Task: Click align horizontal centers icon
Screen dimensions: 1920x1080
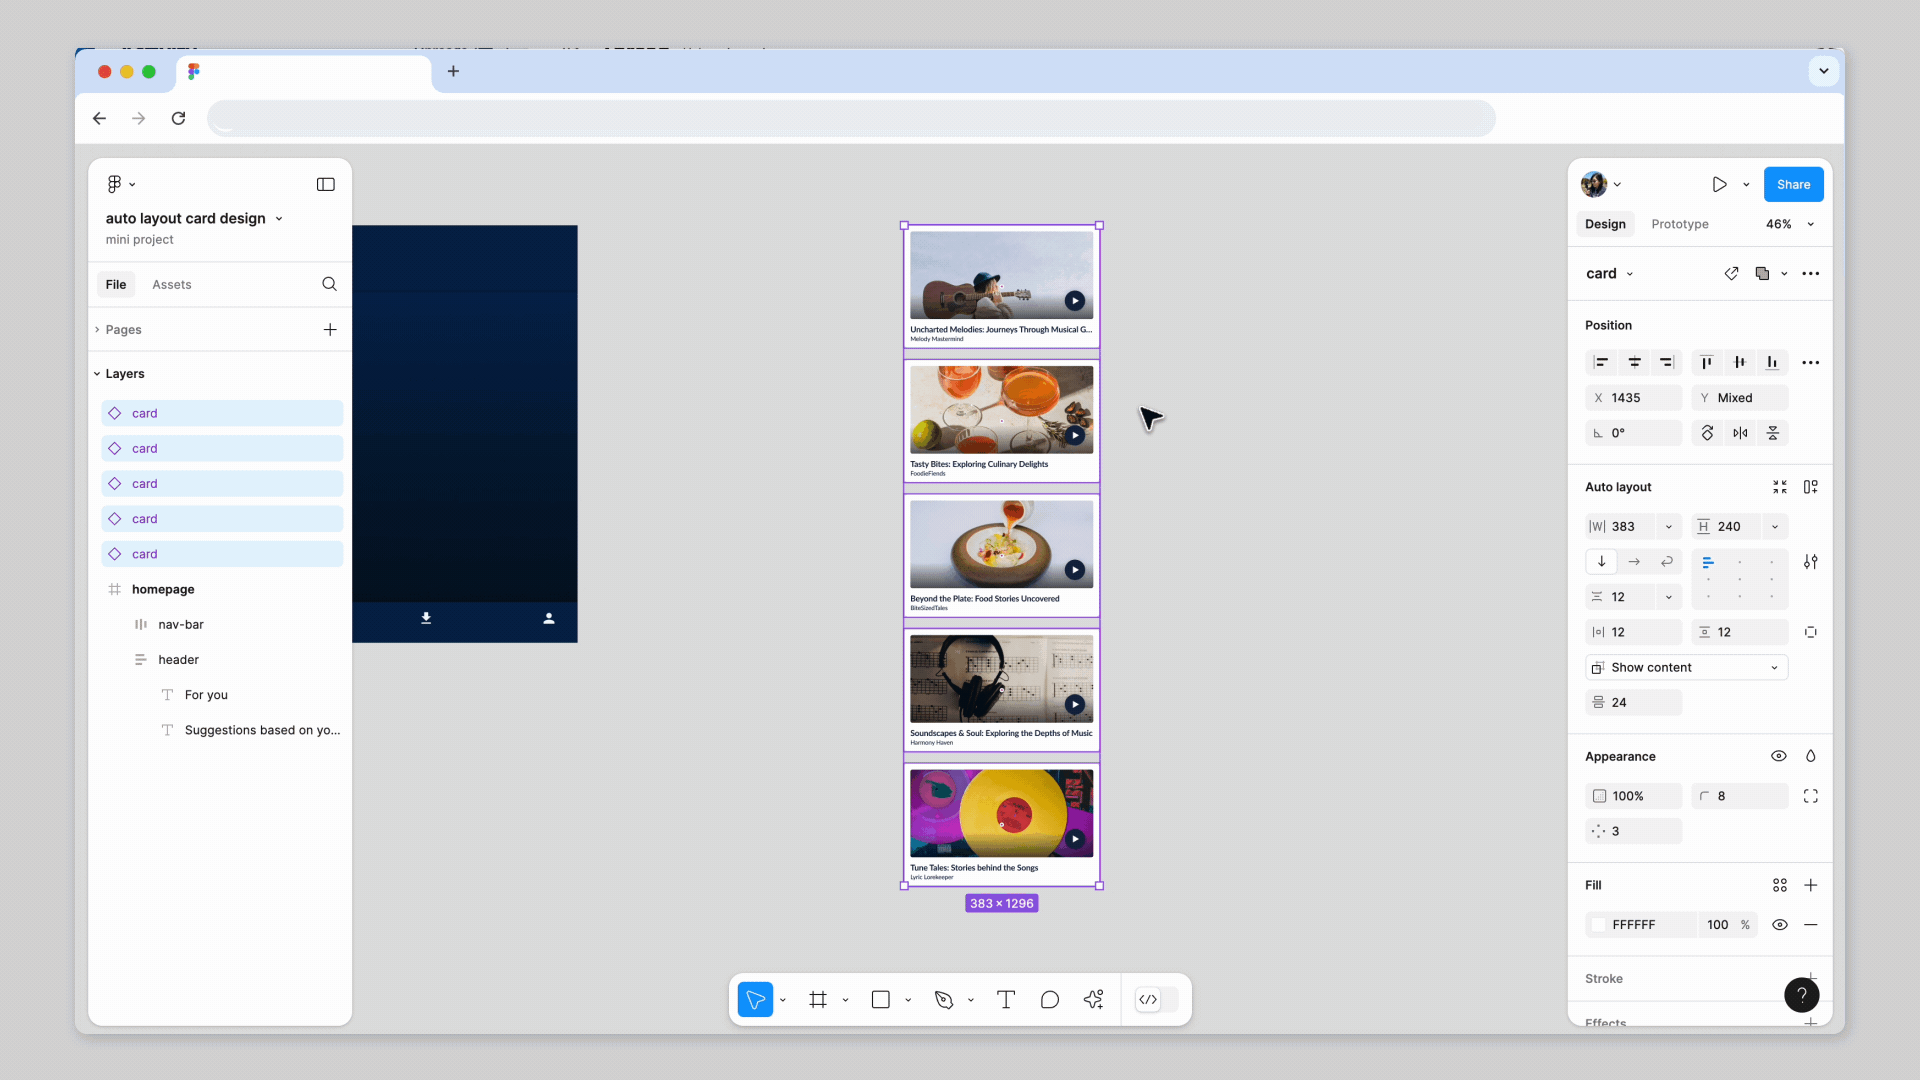Action: [1634, 362]
